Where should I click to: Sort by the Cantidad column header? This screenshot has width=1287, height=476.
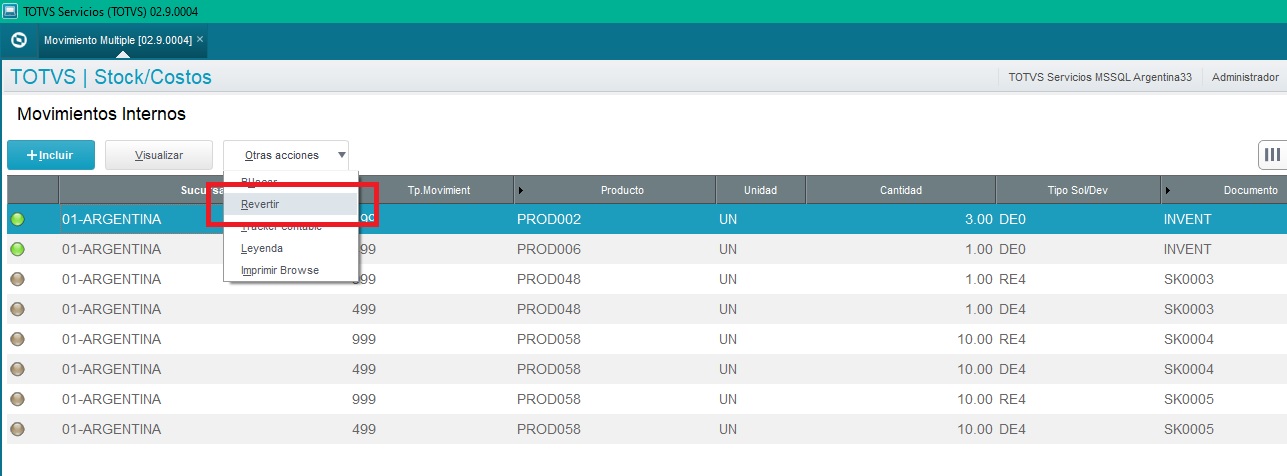[900, 190]
